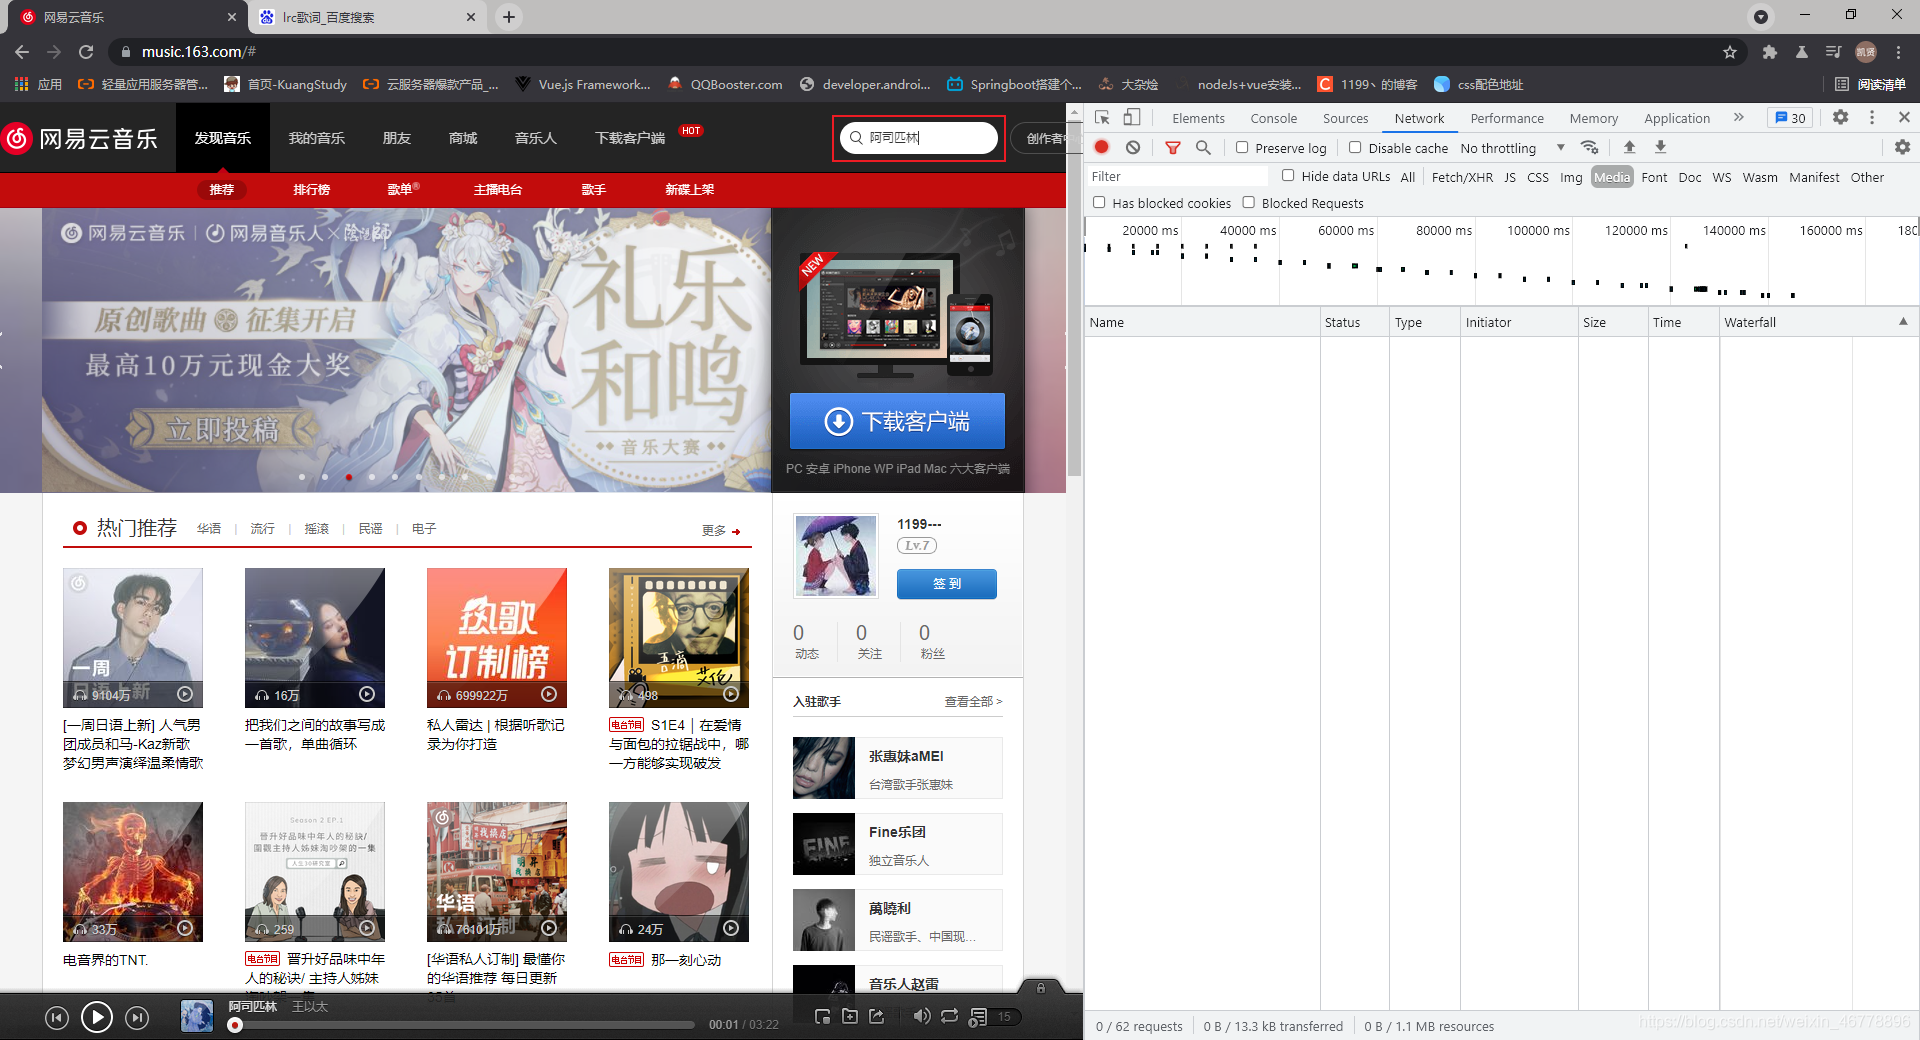Click the Waterfall sort arrow
The width and height of the screenshot is (1920, 1040).
coord(1902,321)
